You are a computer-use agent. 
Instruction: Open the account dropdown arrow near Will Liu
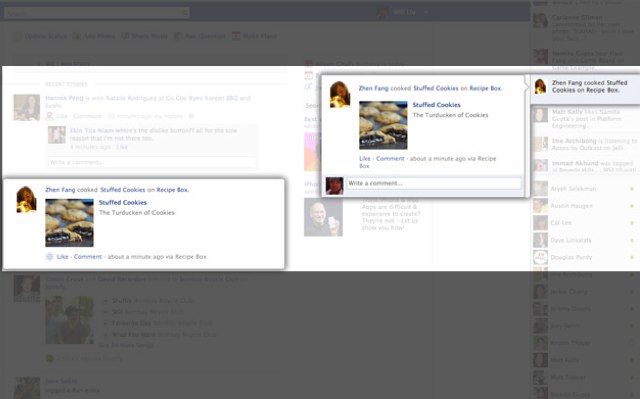coord(426,12)
